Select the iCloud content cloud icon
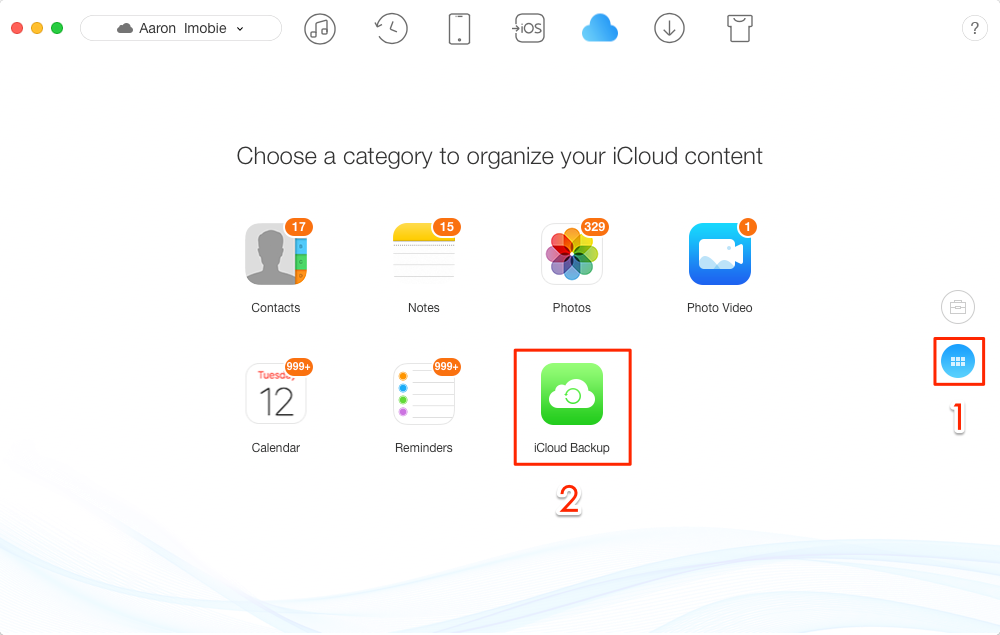The image size is (1000, 635). pyautogui.click(x=599, y=29)
